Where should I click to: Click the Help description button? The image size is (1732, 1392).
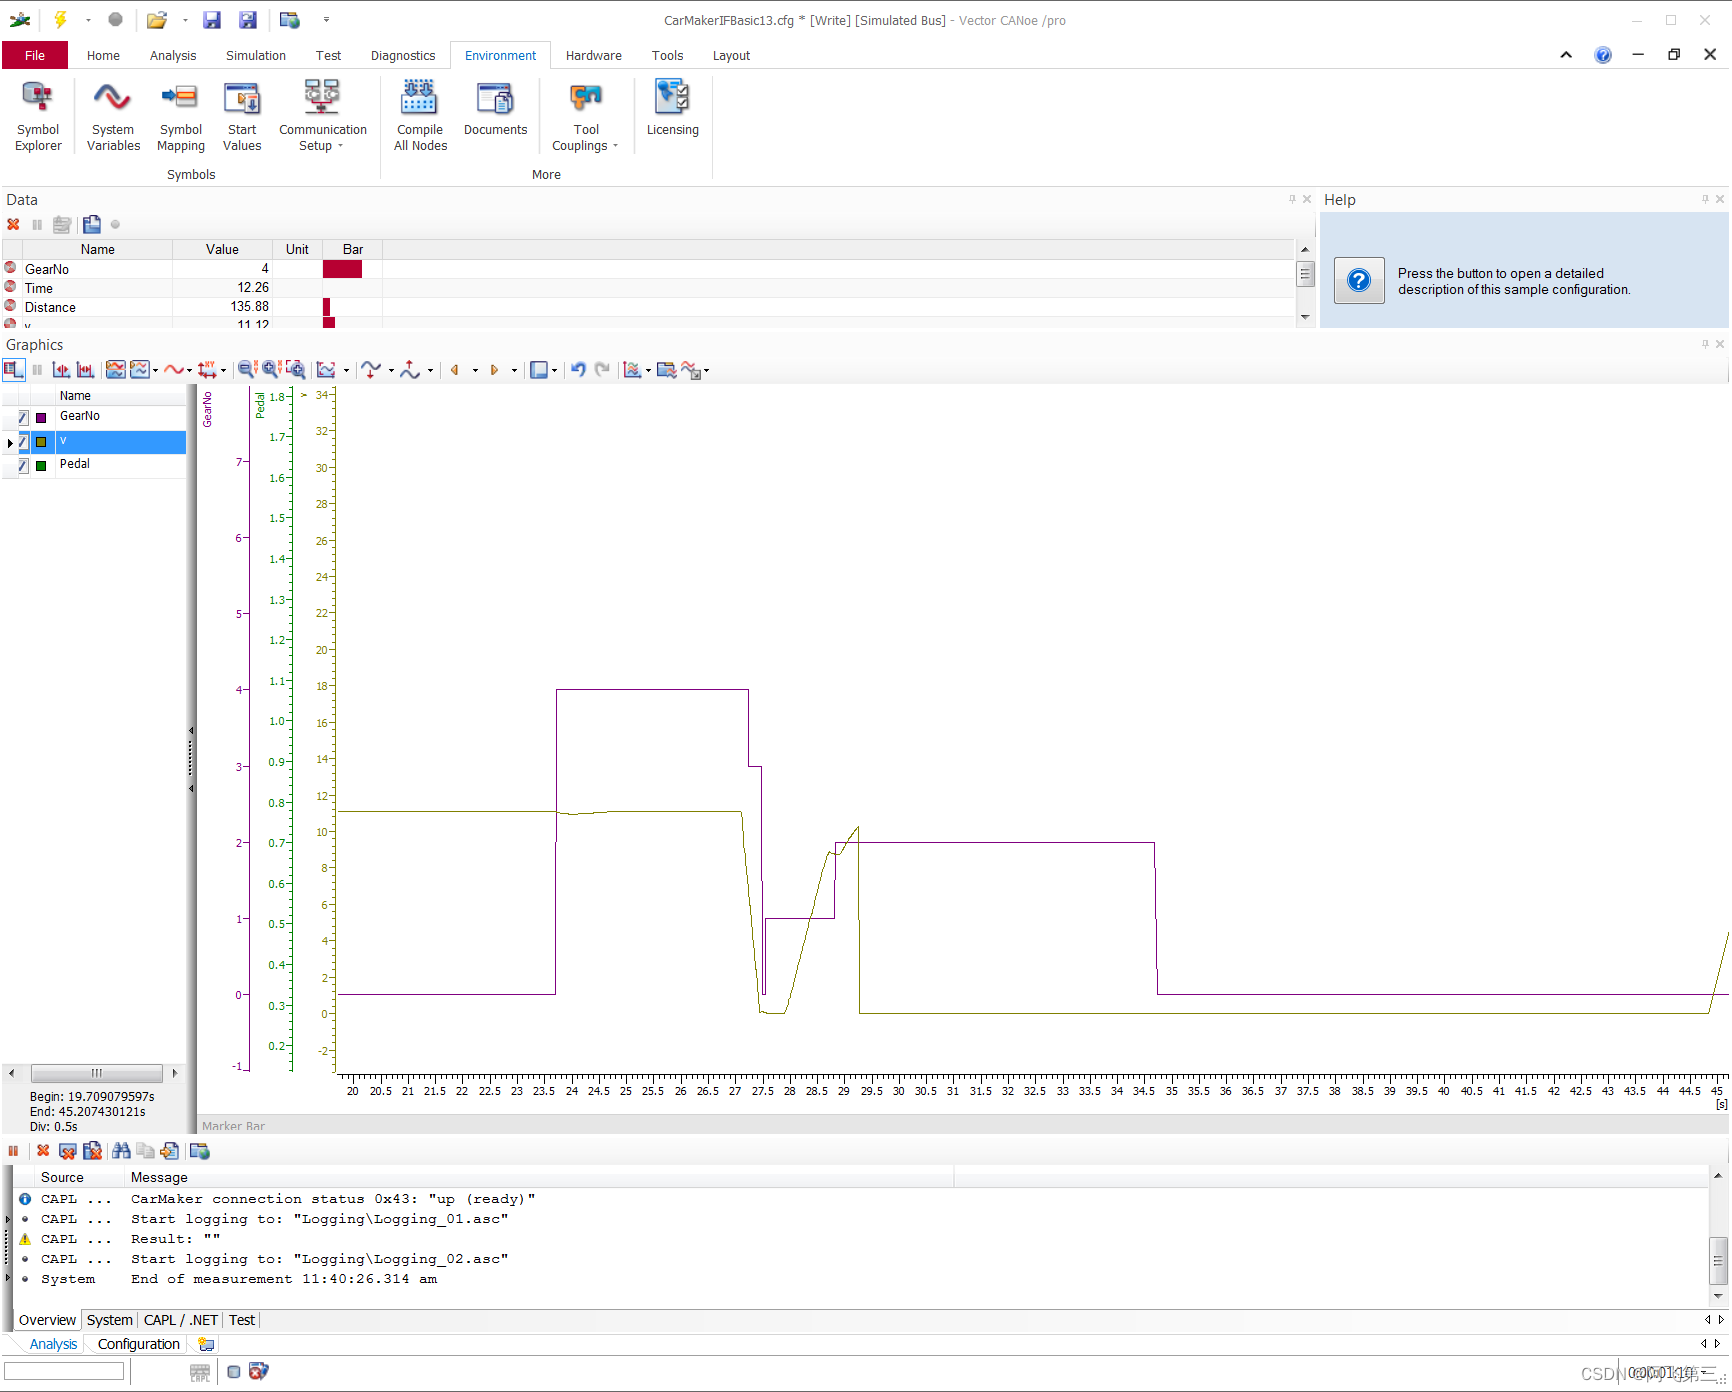[1359, 280]
